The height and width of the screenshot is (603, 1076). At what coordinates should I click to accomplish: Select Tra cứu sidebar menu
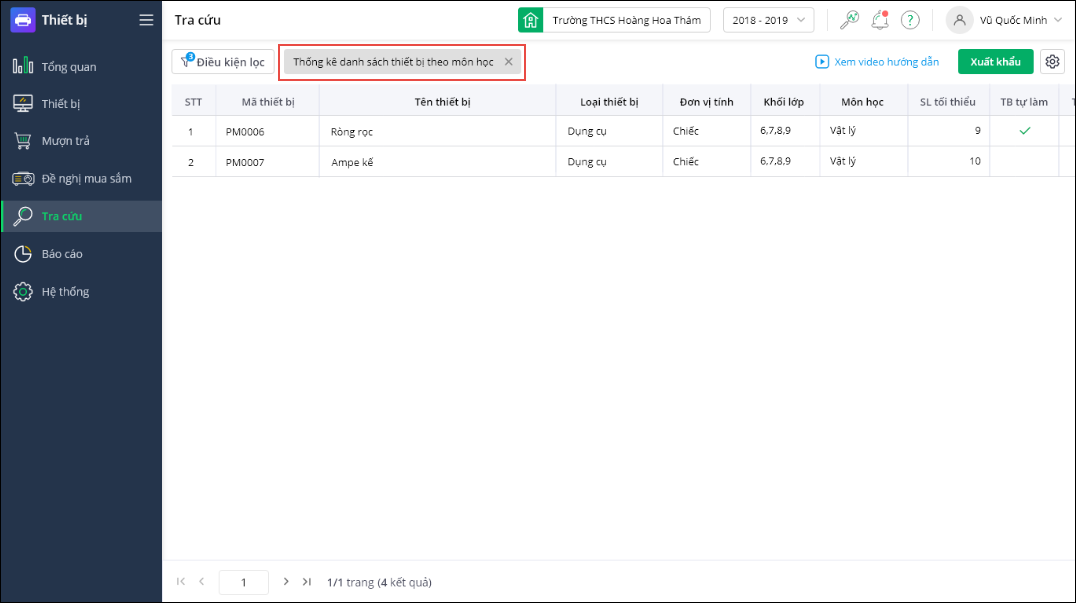[x=81, y=216]
